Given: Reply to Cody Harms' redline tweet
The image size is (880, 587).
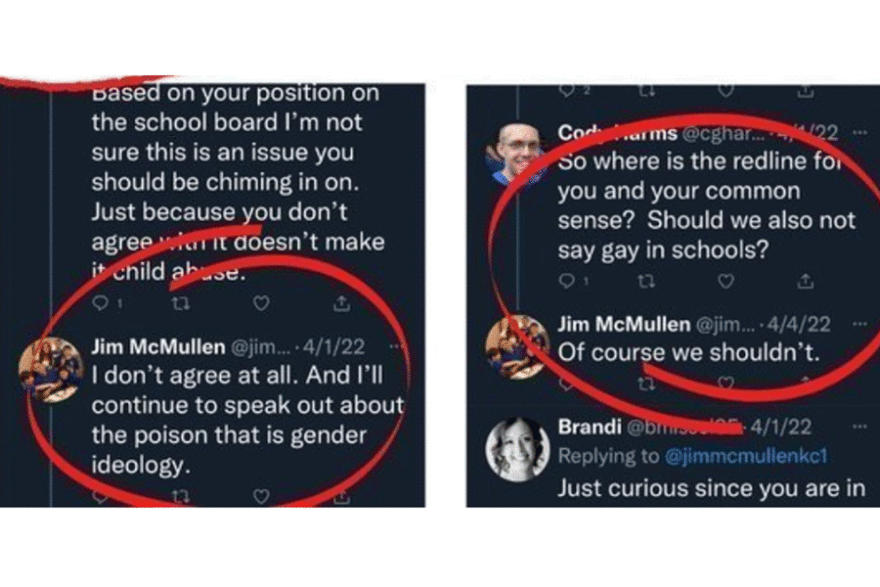Looking at the screenshot, I should (566, 281).
